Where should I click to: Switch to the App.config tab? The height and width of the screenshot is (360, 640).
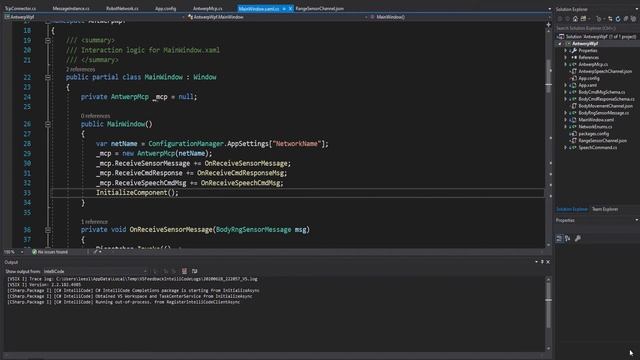[166, 9]
